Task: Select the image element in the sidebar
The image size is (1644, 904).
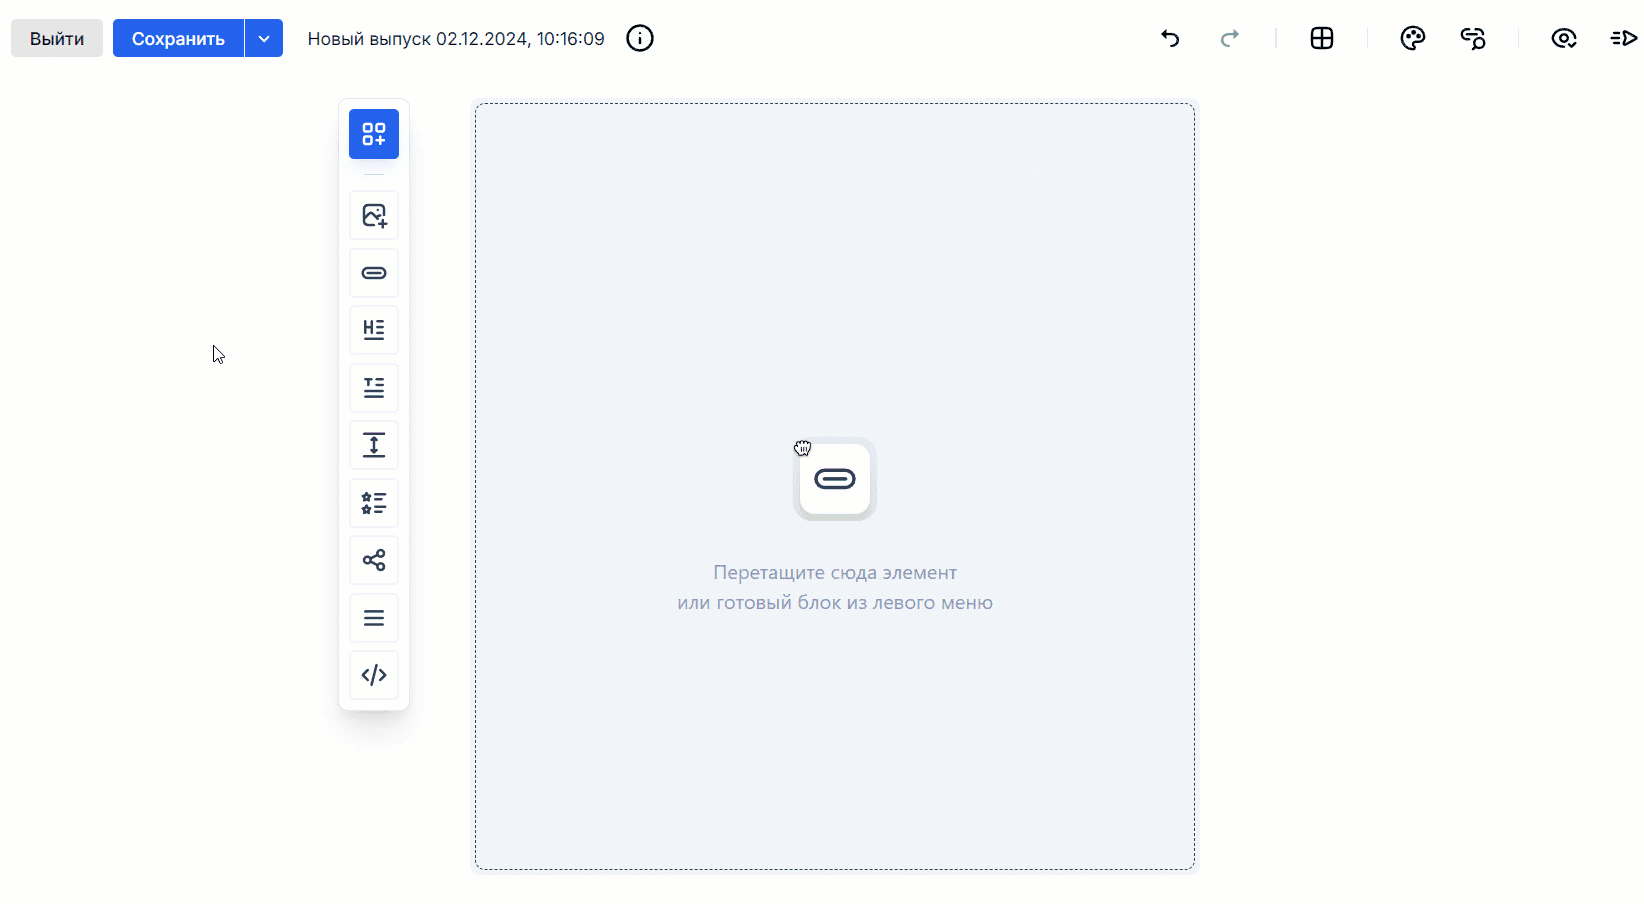Action: point(374,215)
